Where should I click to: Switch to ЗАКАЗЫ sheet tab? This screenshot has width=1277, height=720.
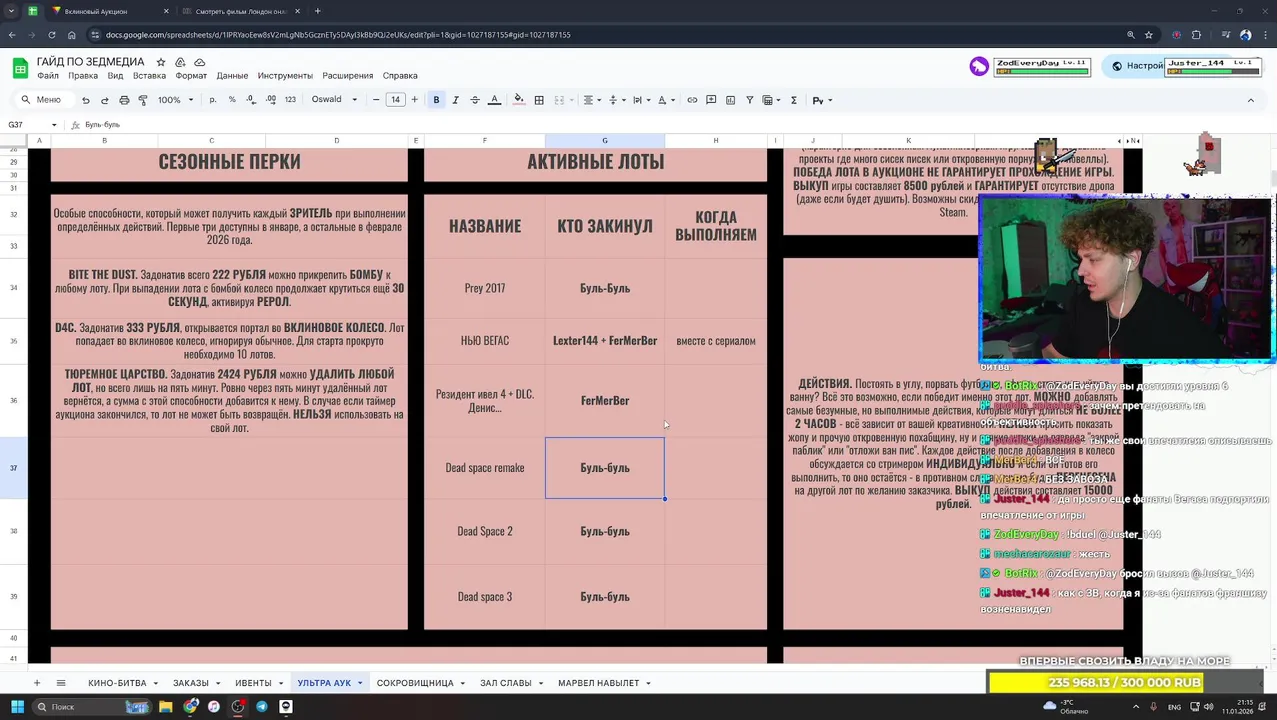pos(191,683)
